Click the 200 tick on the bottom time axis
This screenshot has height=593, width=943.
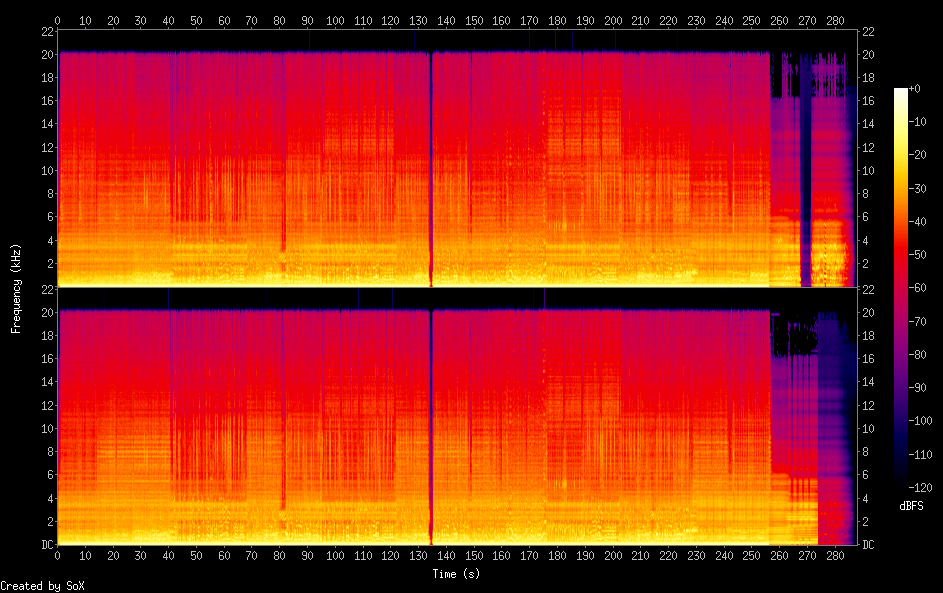point(609,557)
